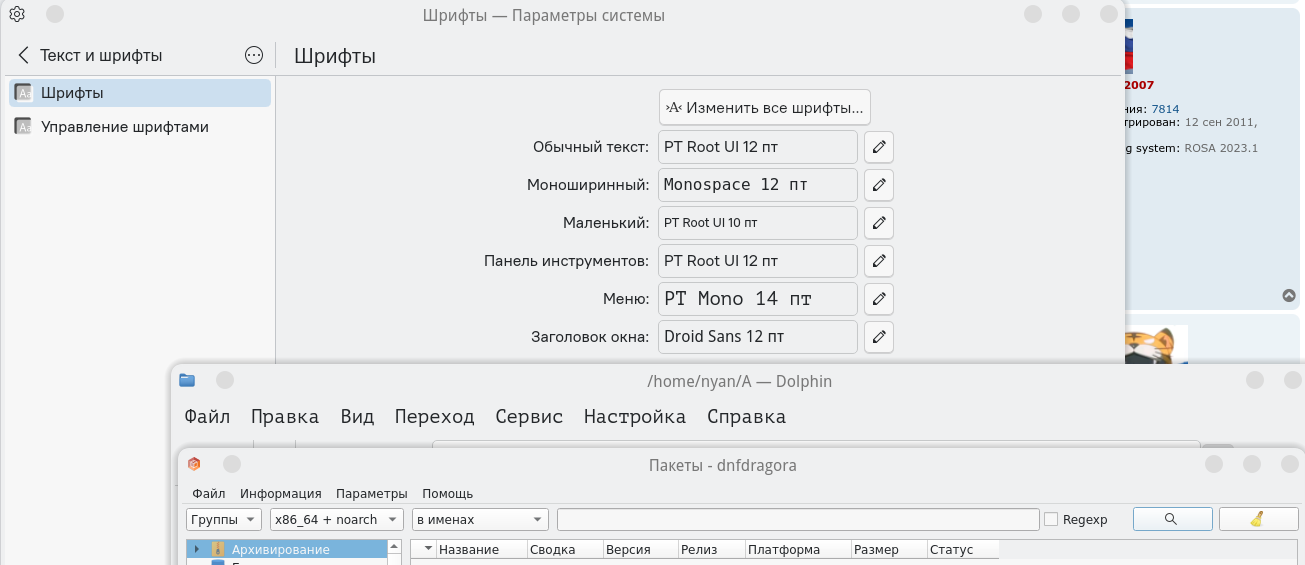The image size is (1305, 565).
Task: Click the broom clear-search button
Action: (x=1257, y=519)
